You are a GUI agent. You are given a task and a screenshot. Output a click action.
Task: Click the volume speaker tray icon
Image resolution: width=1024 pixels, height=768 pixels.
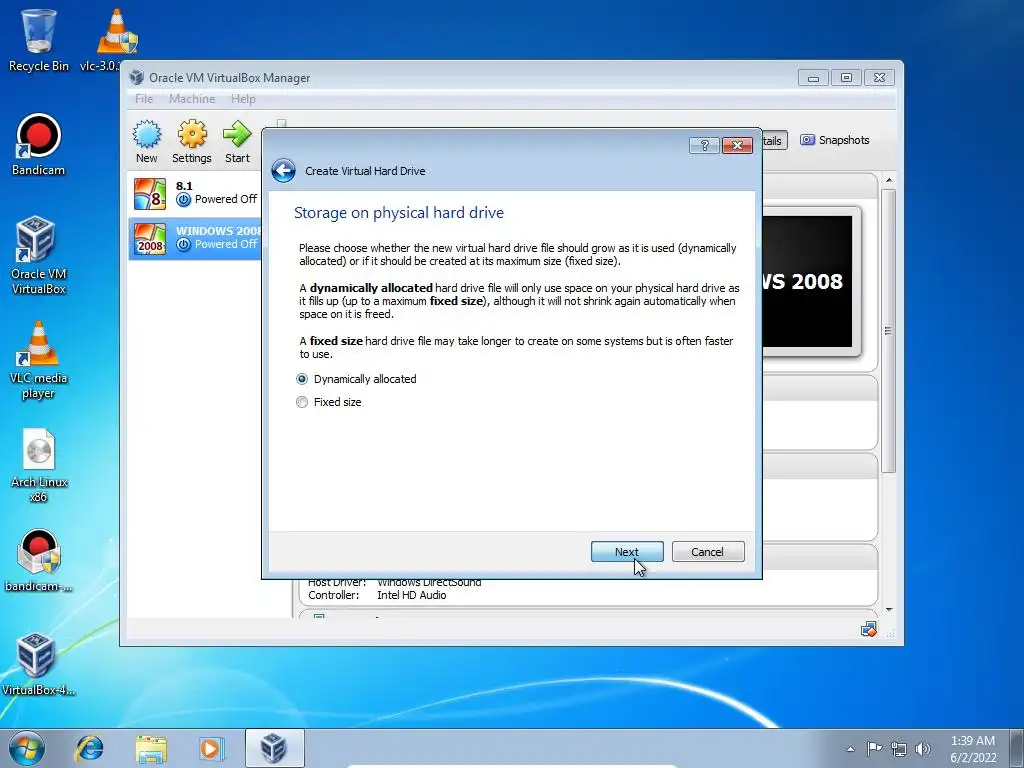(x=923, y=748)
